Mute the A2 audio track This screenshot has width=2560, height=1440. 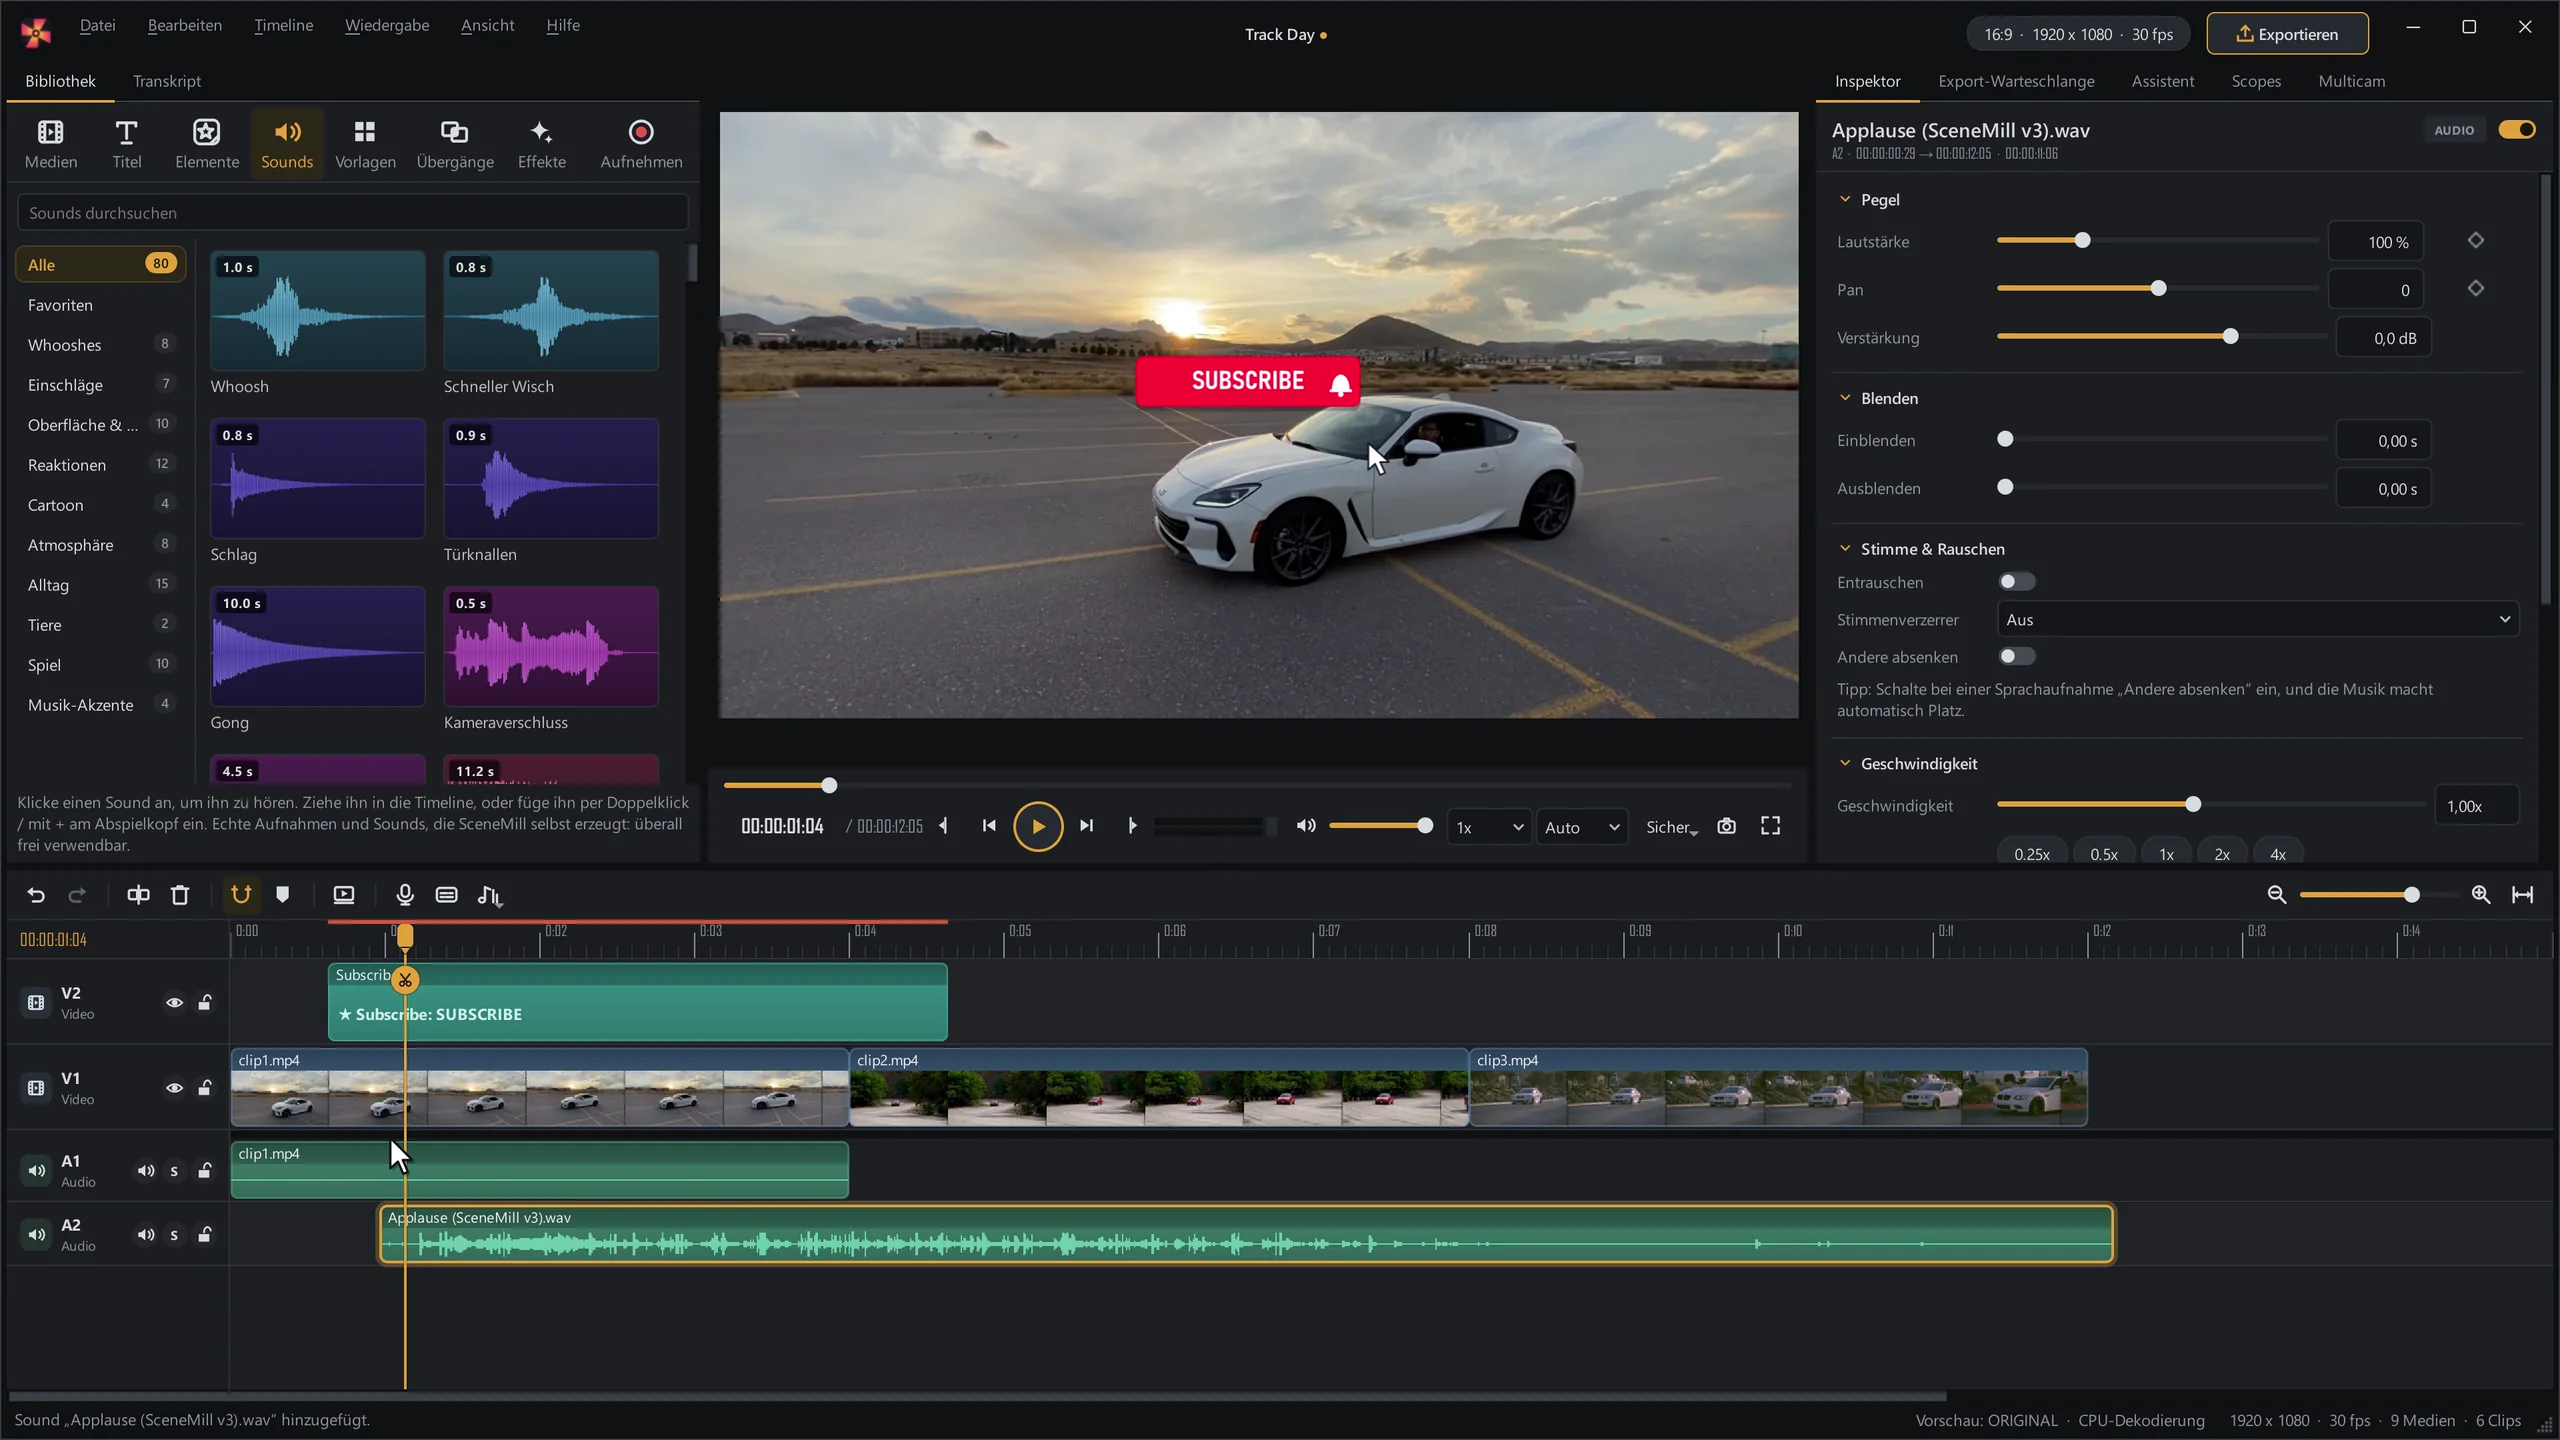(x=146, y=1235)
